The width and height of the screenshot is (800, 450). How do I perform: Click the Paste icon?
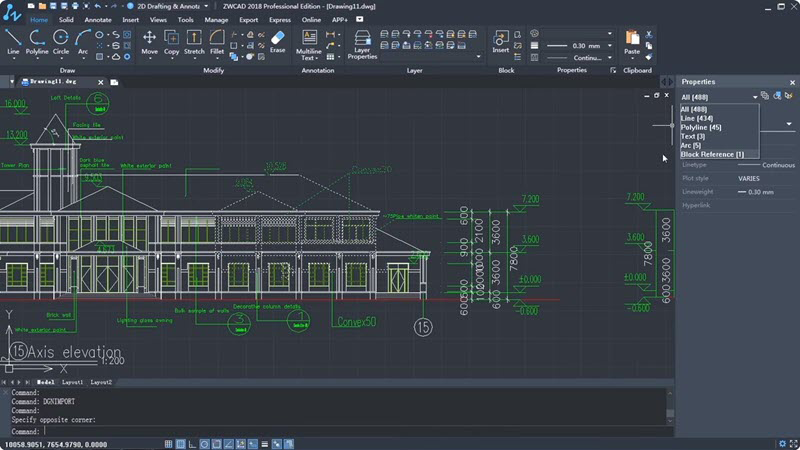coord(632,38)
